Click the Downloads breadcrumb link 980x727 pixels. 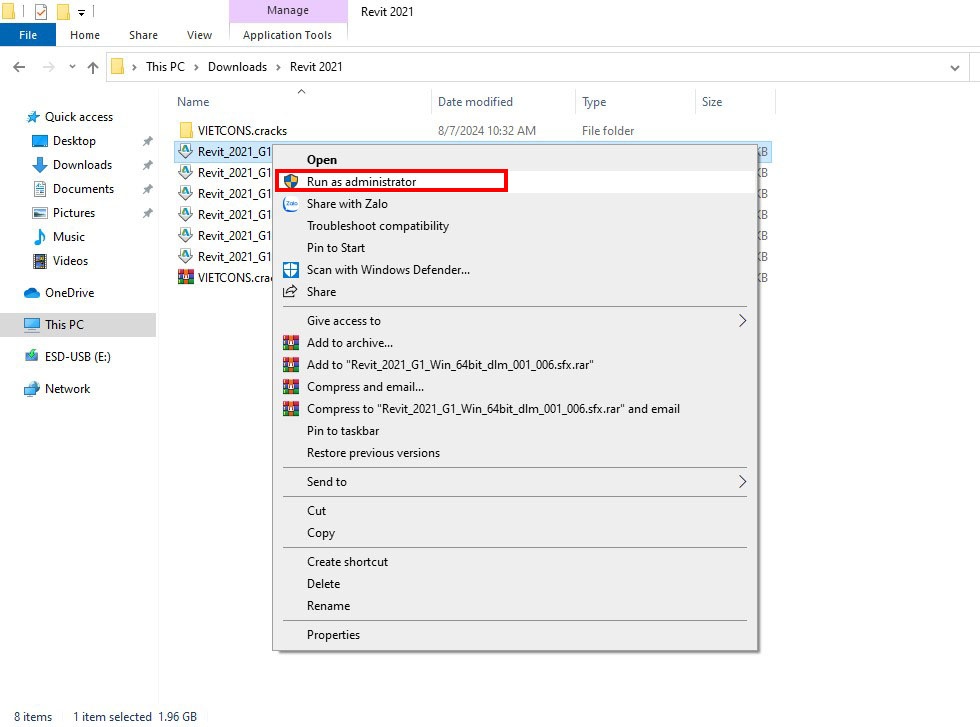tap(237, 66)
